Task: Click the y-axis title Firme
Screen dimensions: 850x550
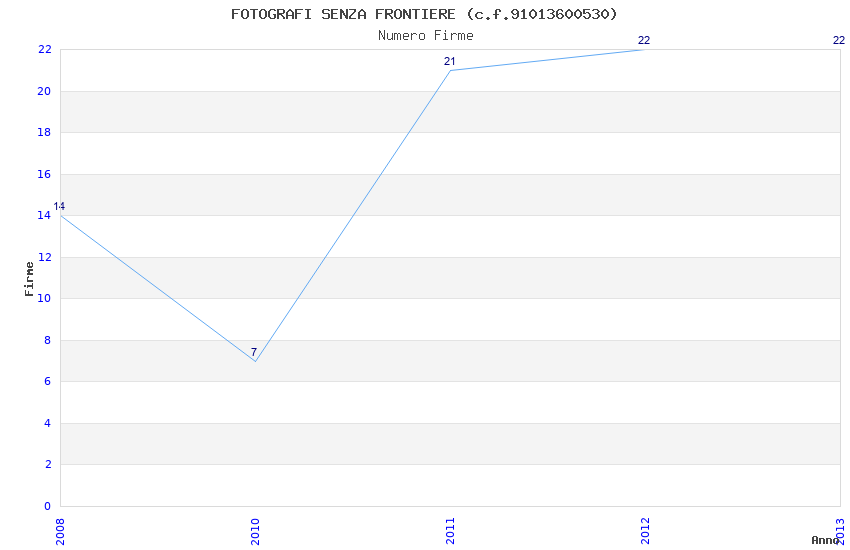Action: coord(29,279)
